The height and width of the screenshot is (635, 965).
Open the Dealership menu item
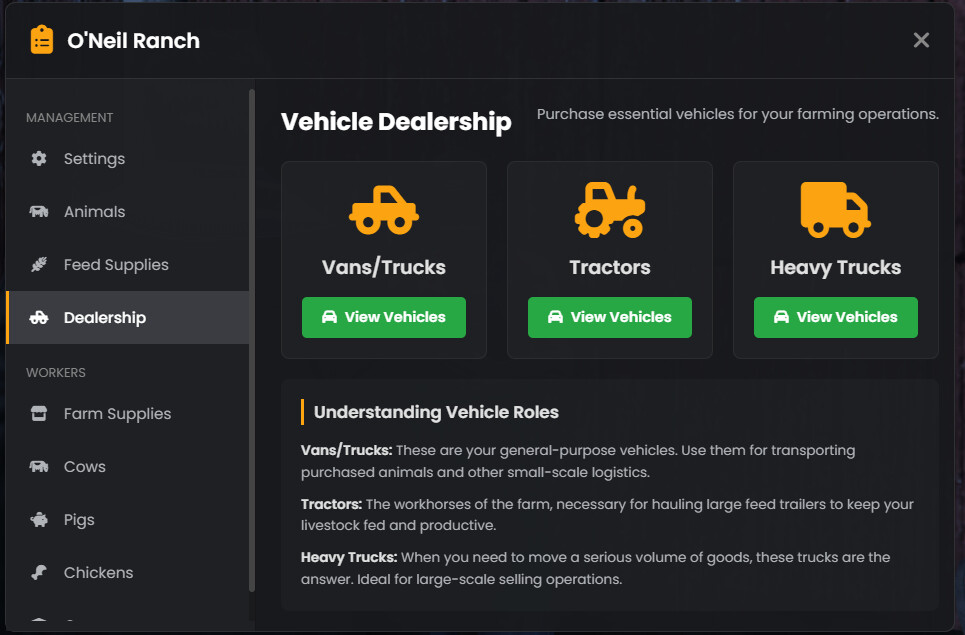(x=105, y=318)
